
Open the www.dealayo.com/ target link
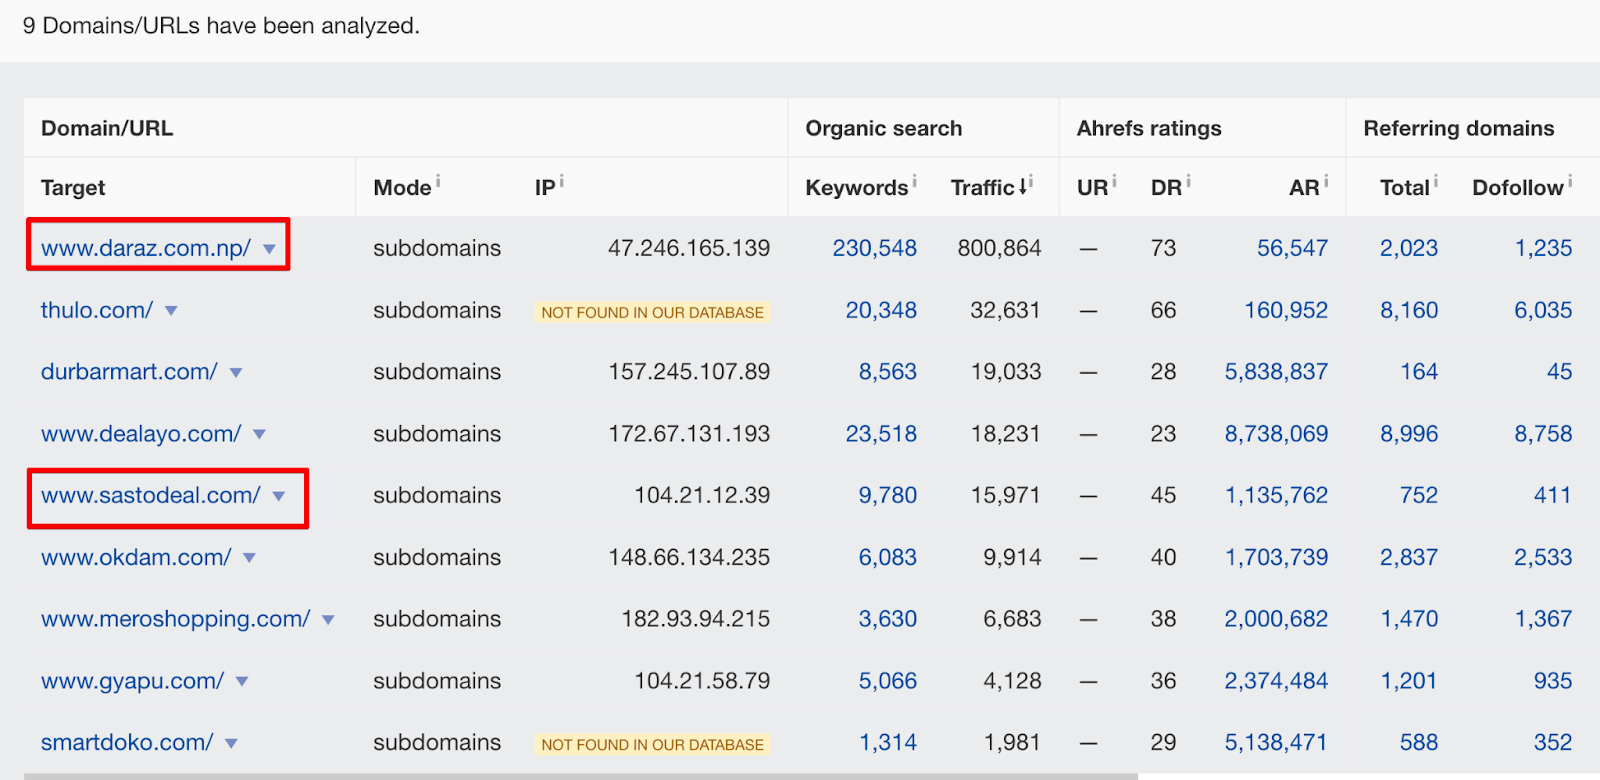[141, 434]
